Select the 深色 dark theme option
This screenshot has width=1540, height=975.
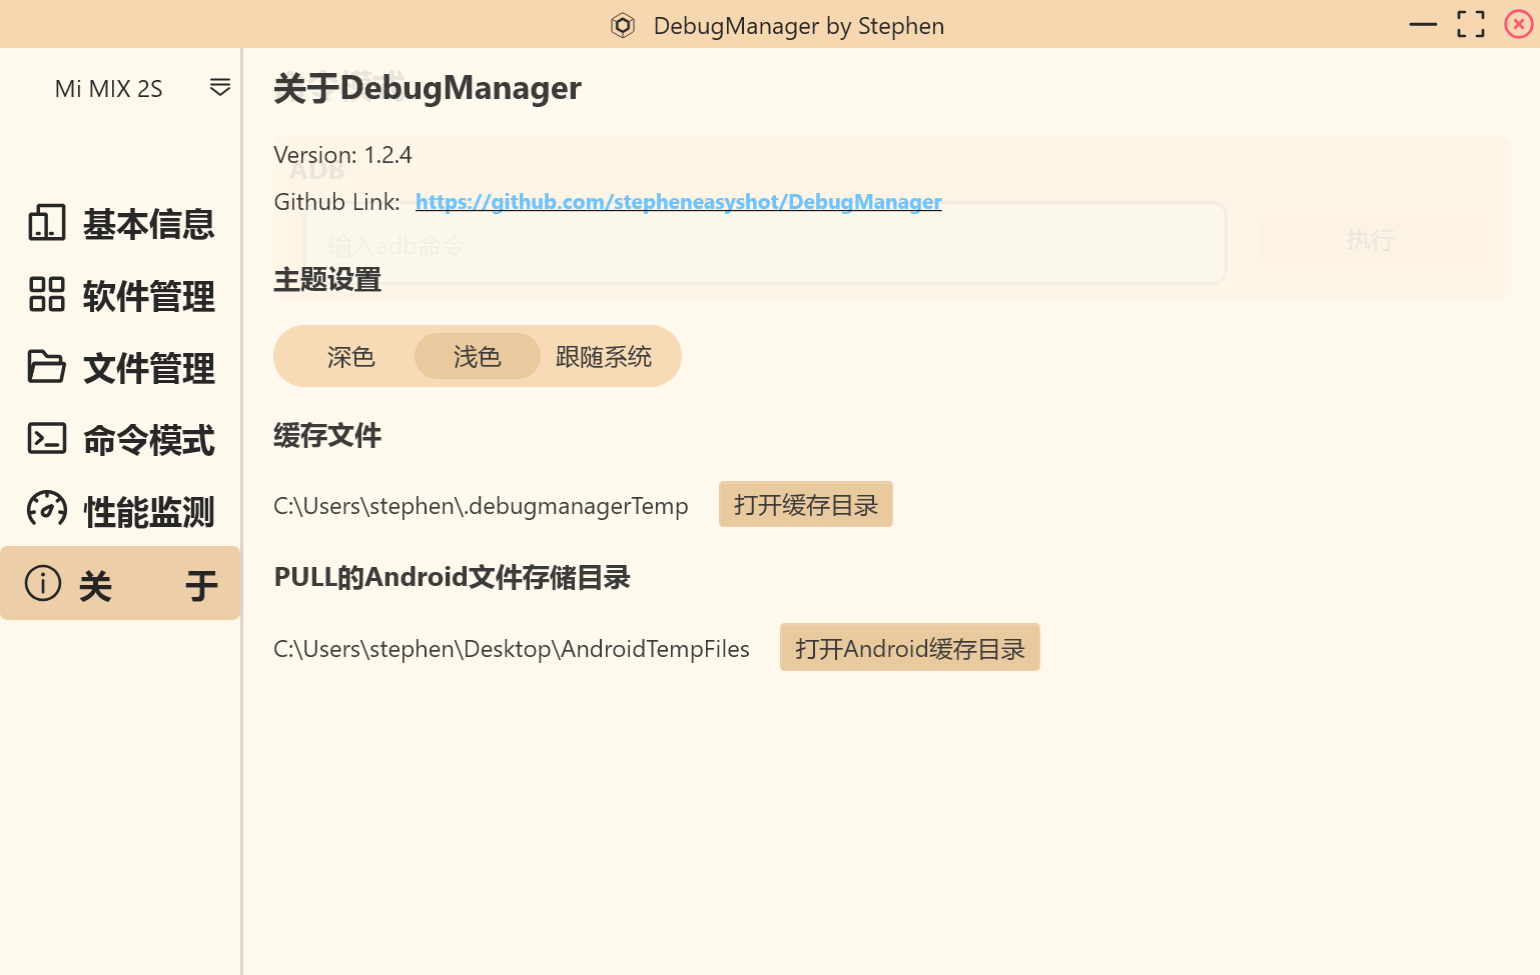click(351, 357)
